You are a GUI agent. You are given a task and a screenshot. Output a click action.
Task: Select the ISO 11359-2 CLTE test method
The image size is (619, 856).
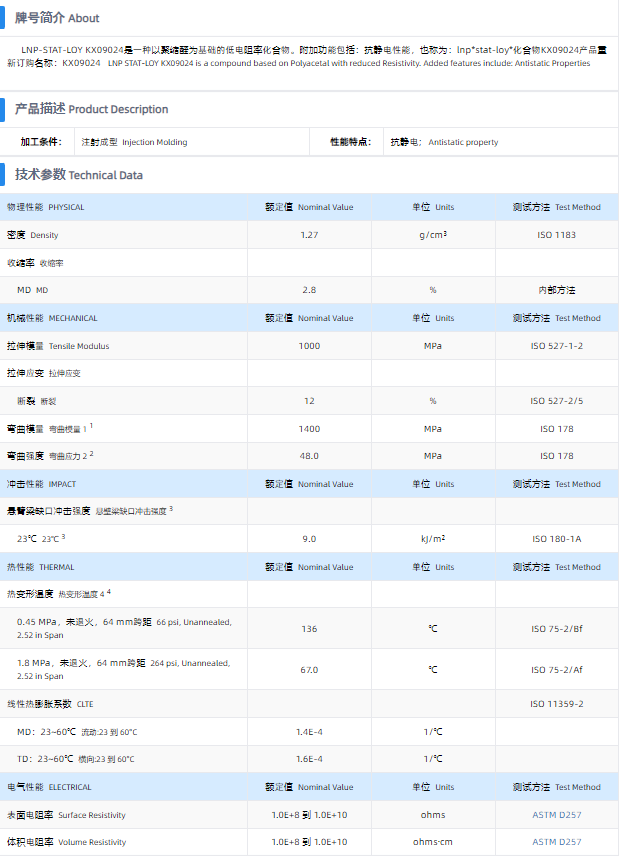coord(556,704)
